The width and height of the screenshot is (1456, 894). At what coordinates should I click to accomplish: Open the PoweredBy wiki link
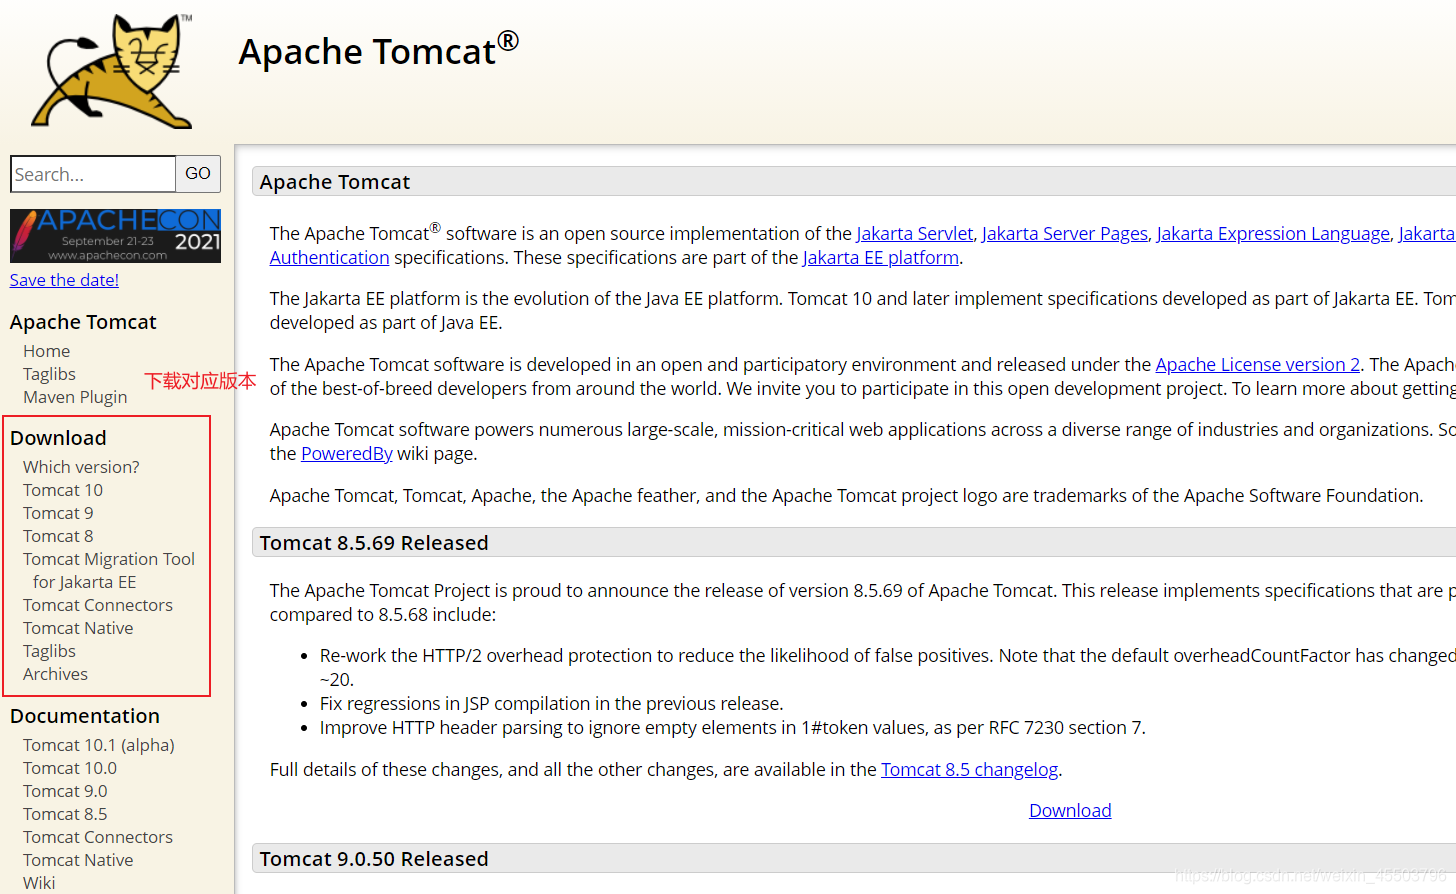(347, 453)
